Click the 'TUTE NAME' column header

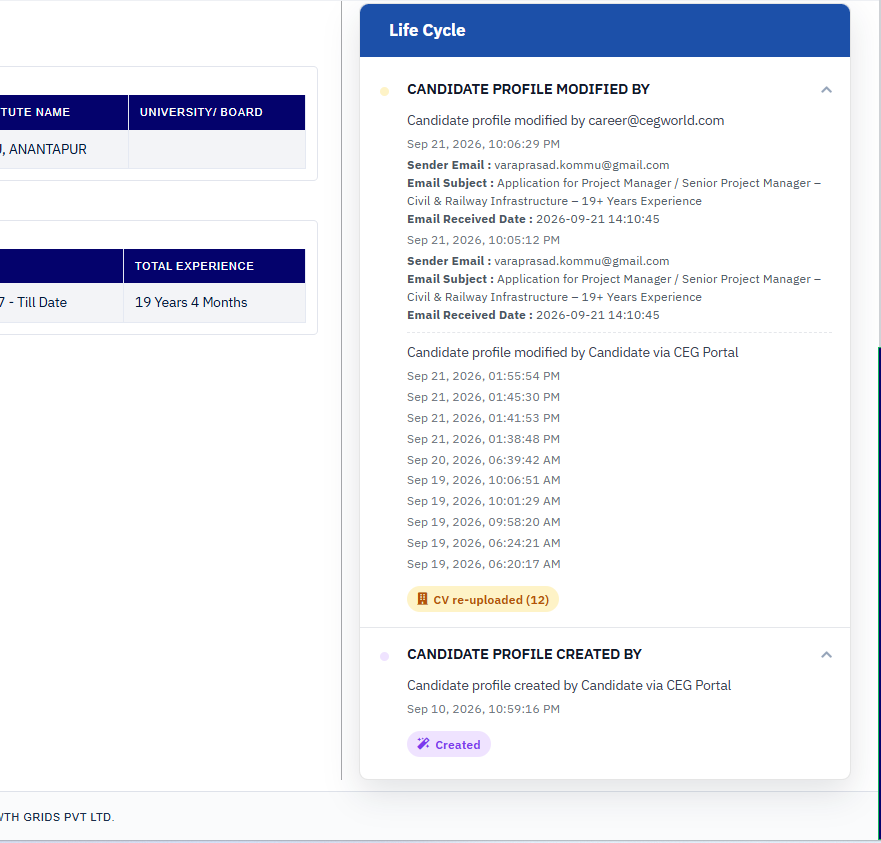pos(64,112)
